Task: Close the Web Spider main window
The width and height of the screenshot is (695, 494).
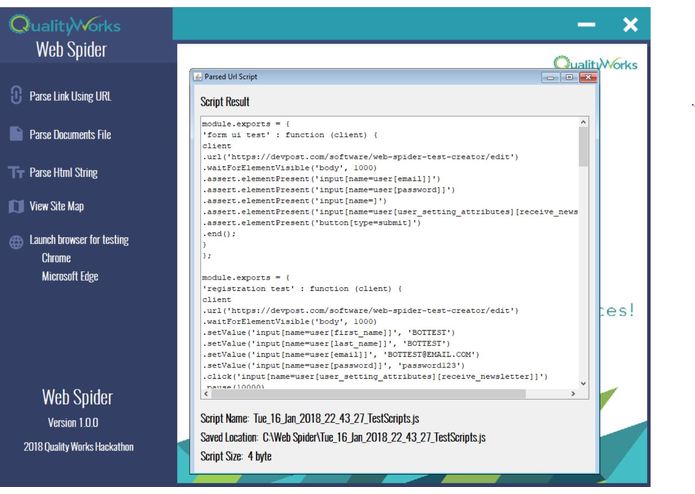Action: point(630,24)
